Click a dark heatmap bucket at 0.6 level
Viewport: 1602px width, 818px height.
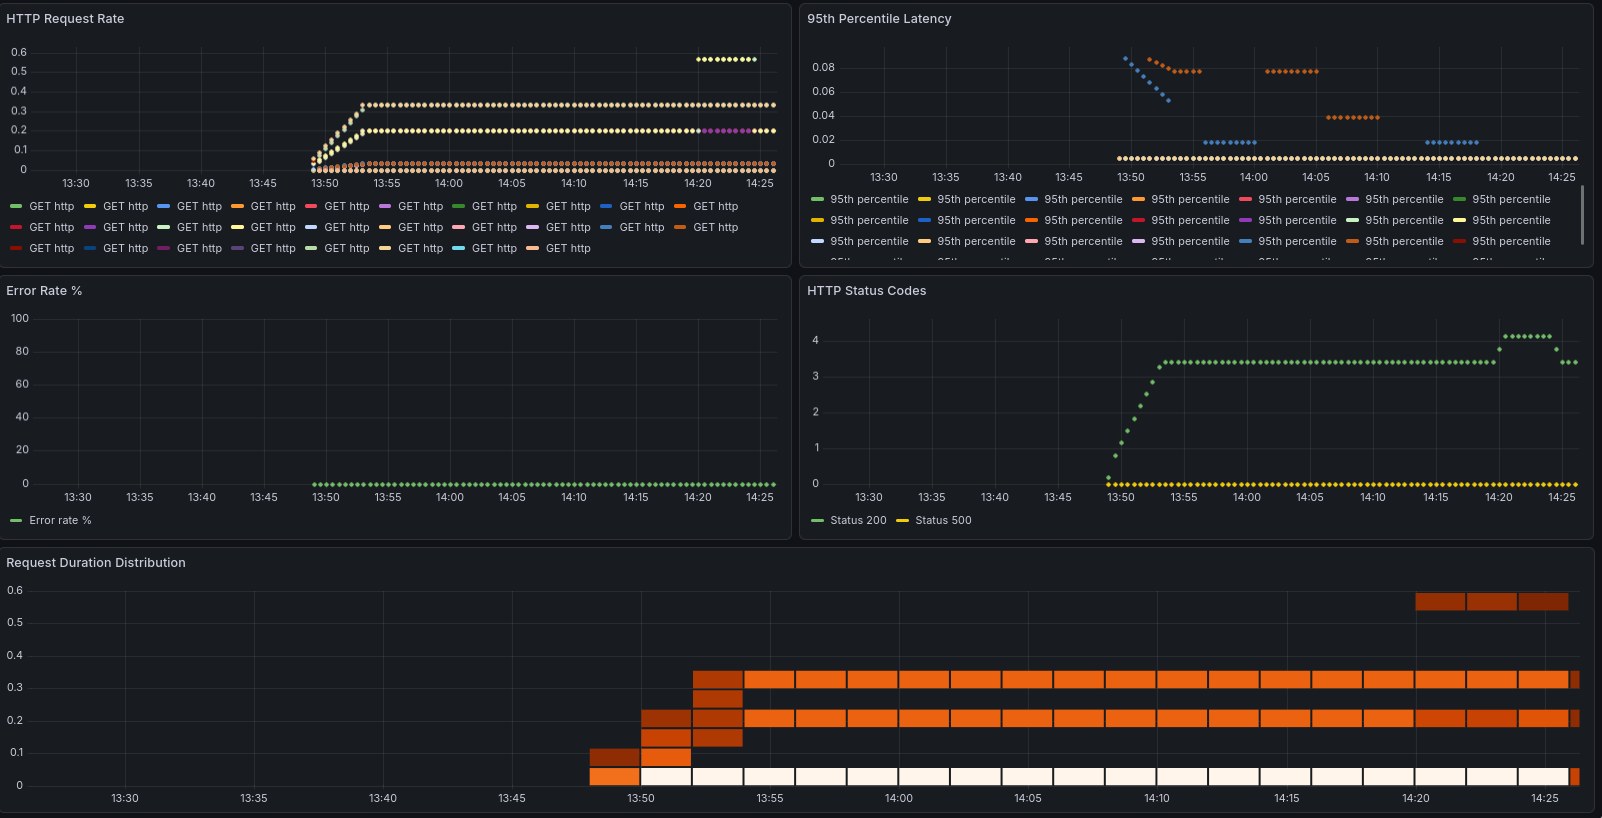1491,601
